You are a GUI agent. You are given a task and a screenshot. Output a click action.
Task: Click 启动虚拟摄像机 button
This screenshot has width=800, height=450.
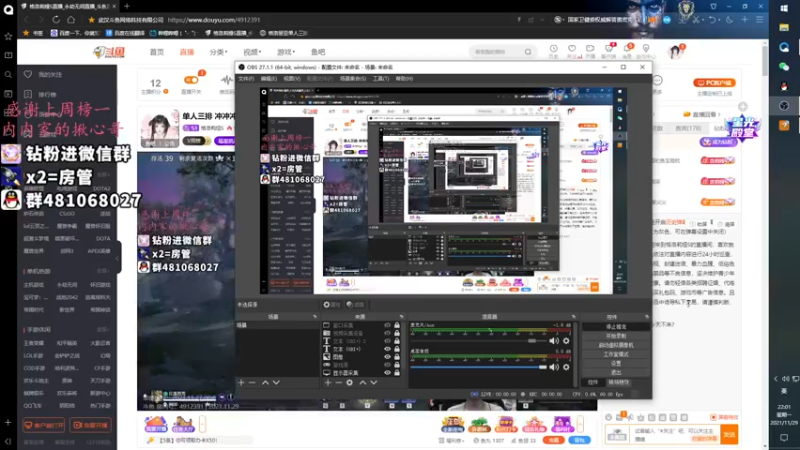pos(616,345)
